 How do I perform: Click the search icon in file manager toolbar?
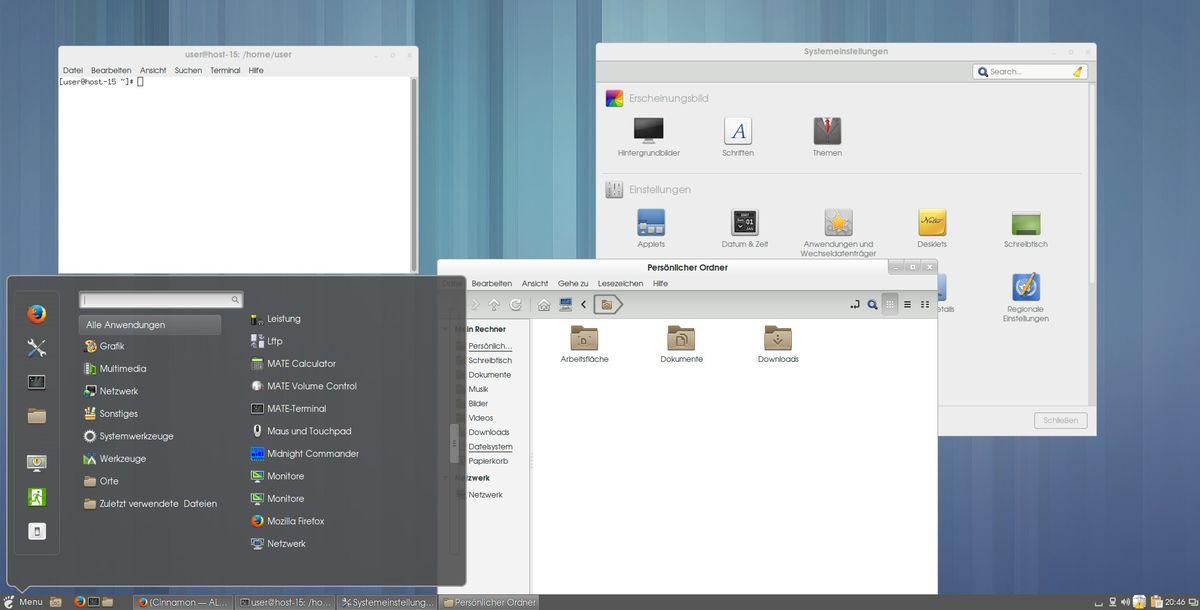872,304
